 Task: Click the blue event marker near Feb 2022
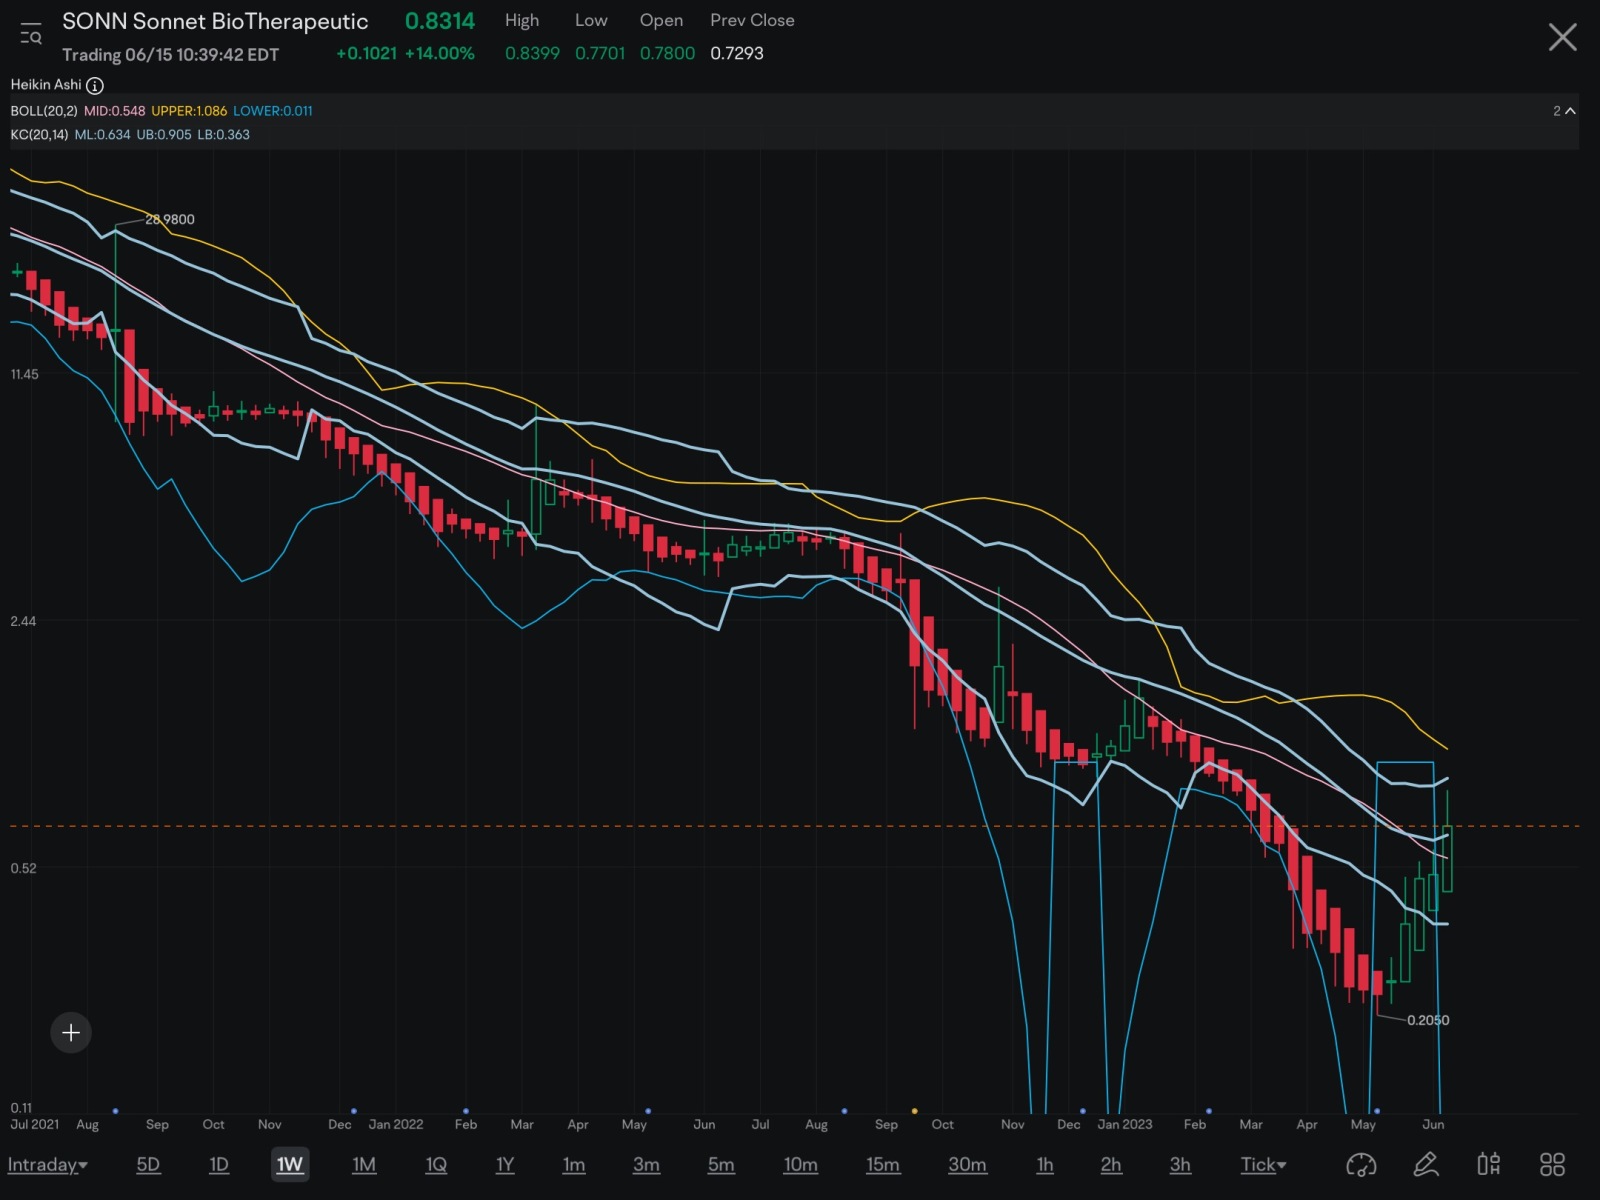point(466,1110)
